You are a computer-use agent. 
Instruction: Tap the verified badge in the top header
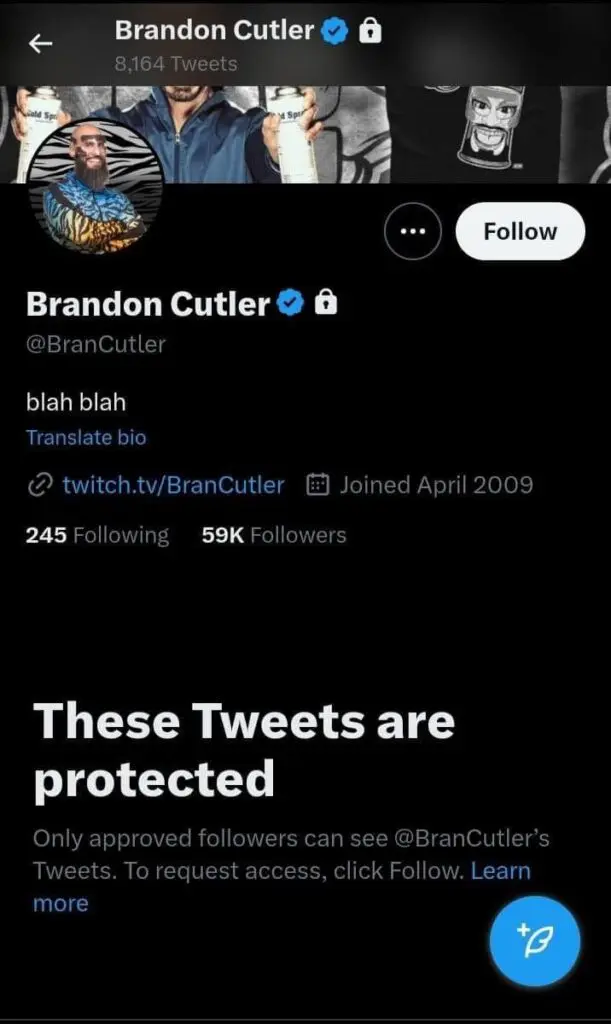[x=335, y=31]
